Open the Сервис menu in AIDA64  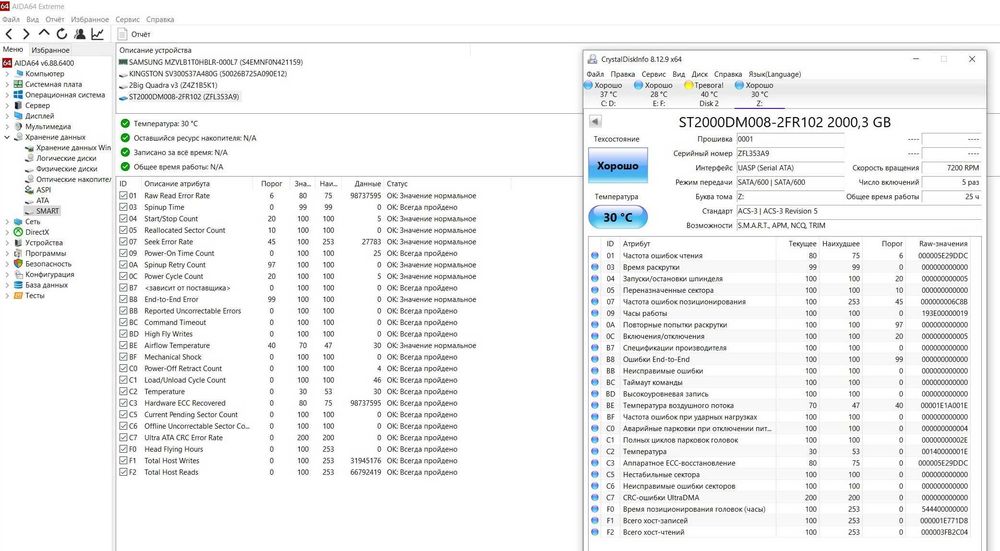[128, 19]
